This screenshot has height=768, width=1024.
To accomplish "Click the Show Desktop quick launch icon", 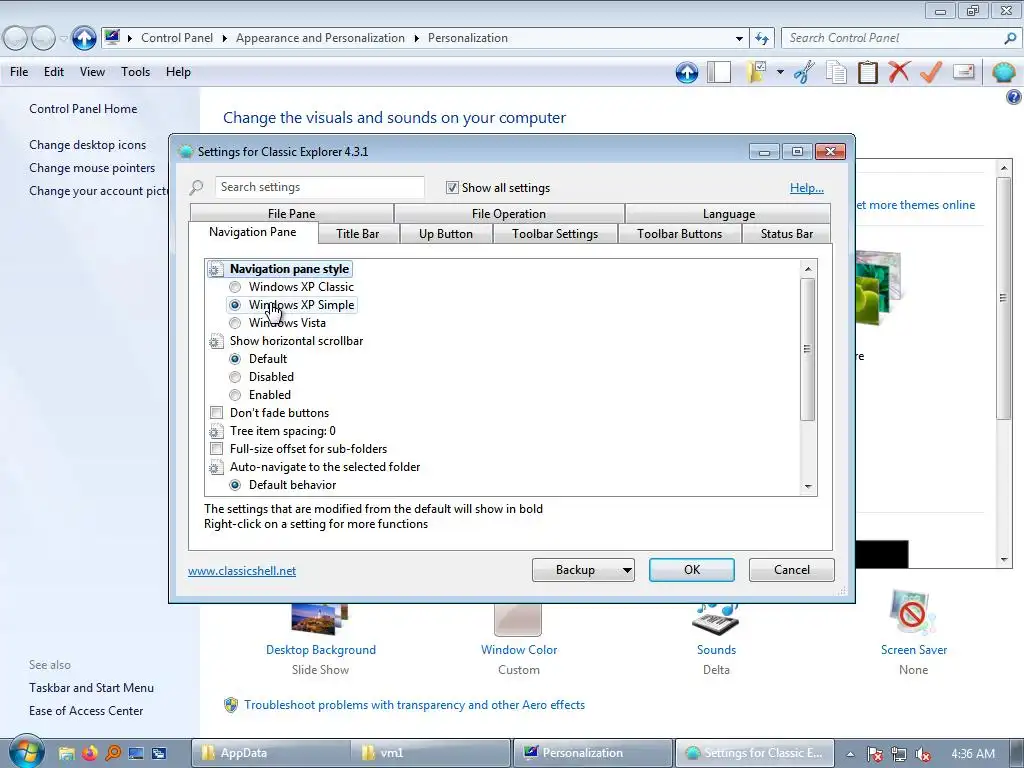I will point(136,753).
